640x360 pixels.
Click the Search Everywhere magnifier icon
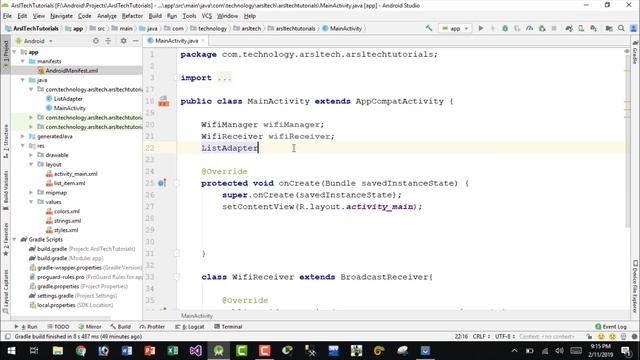tap(621, 28)
